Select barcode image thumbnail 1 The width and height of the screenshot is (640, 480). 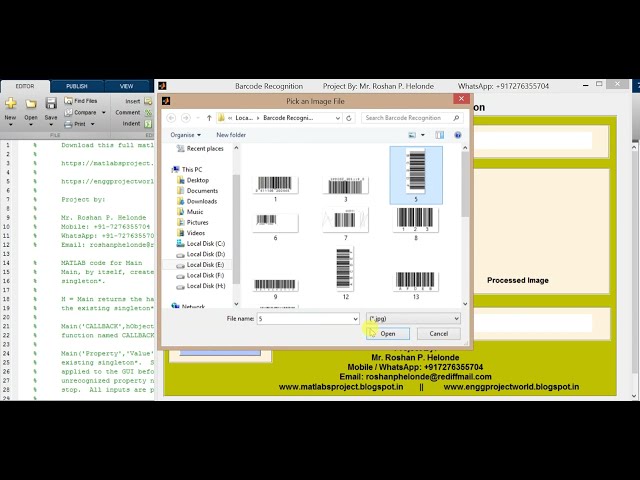[275, 185]
